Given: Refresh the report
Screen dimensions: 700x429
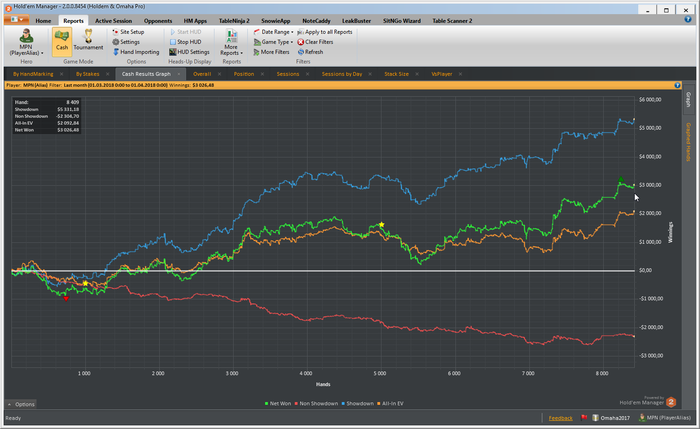Looking at the screenshot, I should coord(310,52).
